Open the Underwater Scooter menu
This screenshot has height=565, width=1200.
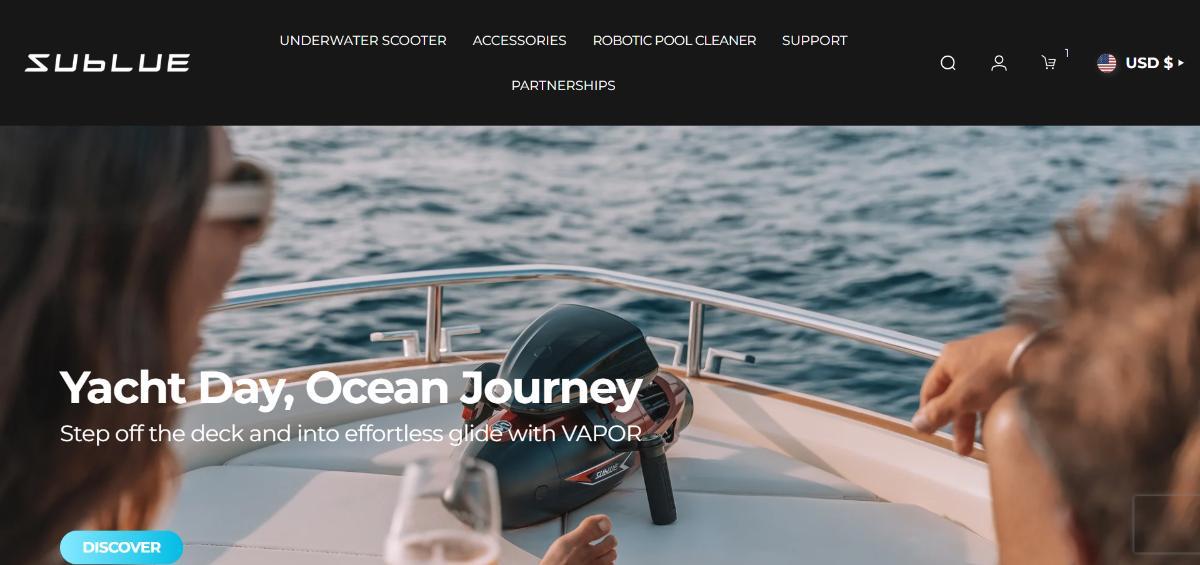[363, 41]
